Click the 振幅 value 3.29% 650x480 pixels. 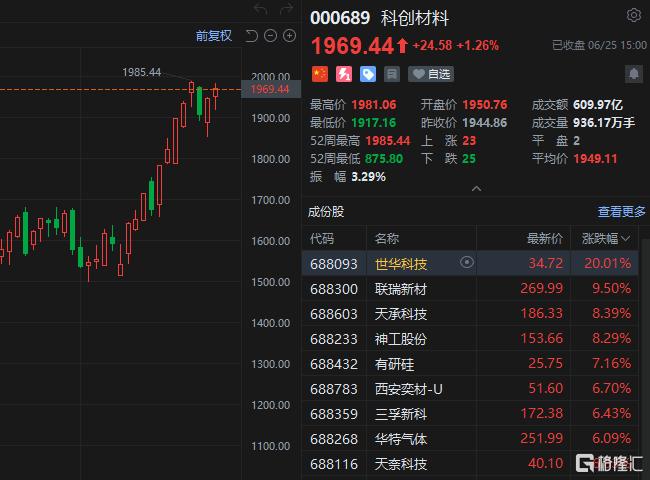(x=369, y=177)
